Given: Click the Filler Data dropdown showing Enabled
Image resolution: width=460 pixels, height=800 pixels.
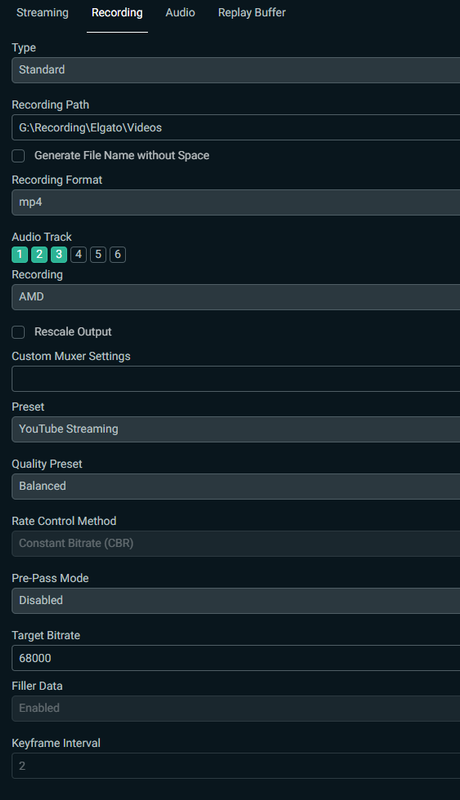Looking at the screenshot, I should (236, 708).
